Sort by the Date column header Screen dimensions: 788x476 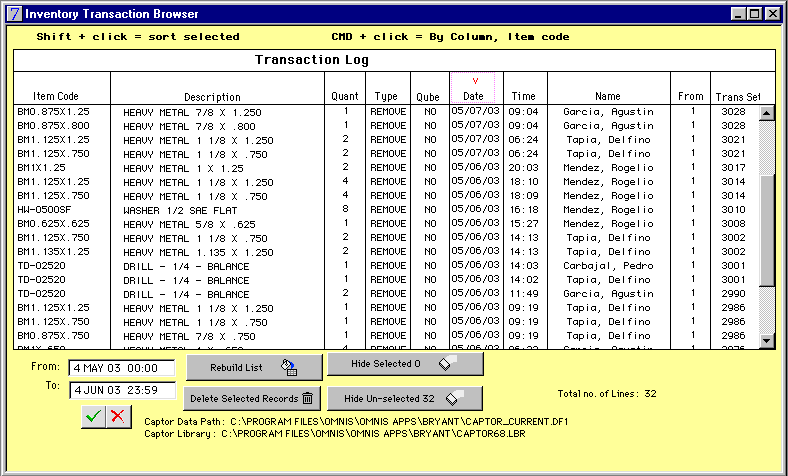474,96
